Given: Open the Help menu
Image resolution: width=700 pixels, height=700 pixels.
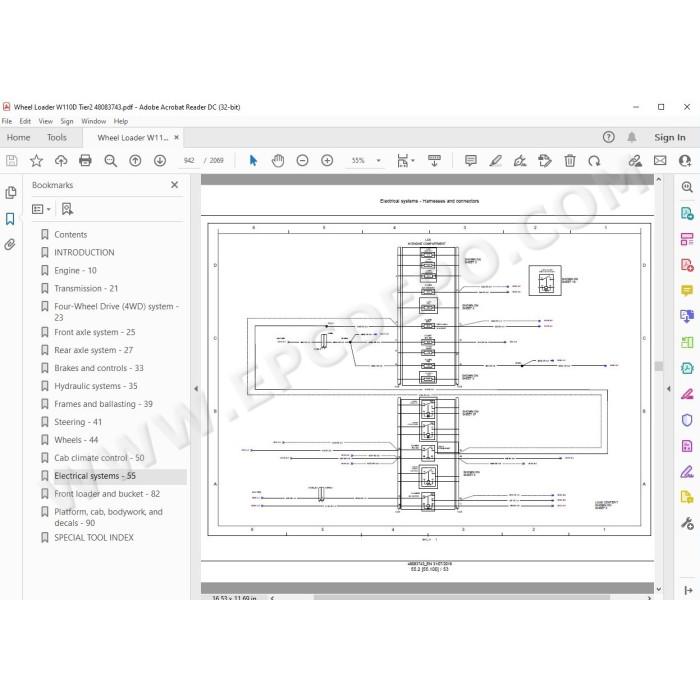Looking at the screenshot, I should click(x=121, y=121).
